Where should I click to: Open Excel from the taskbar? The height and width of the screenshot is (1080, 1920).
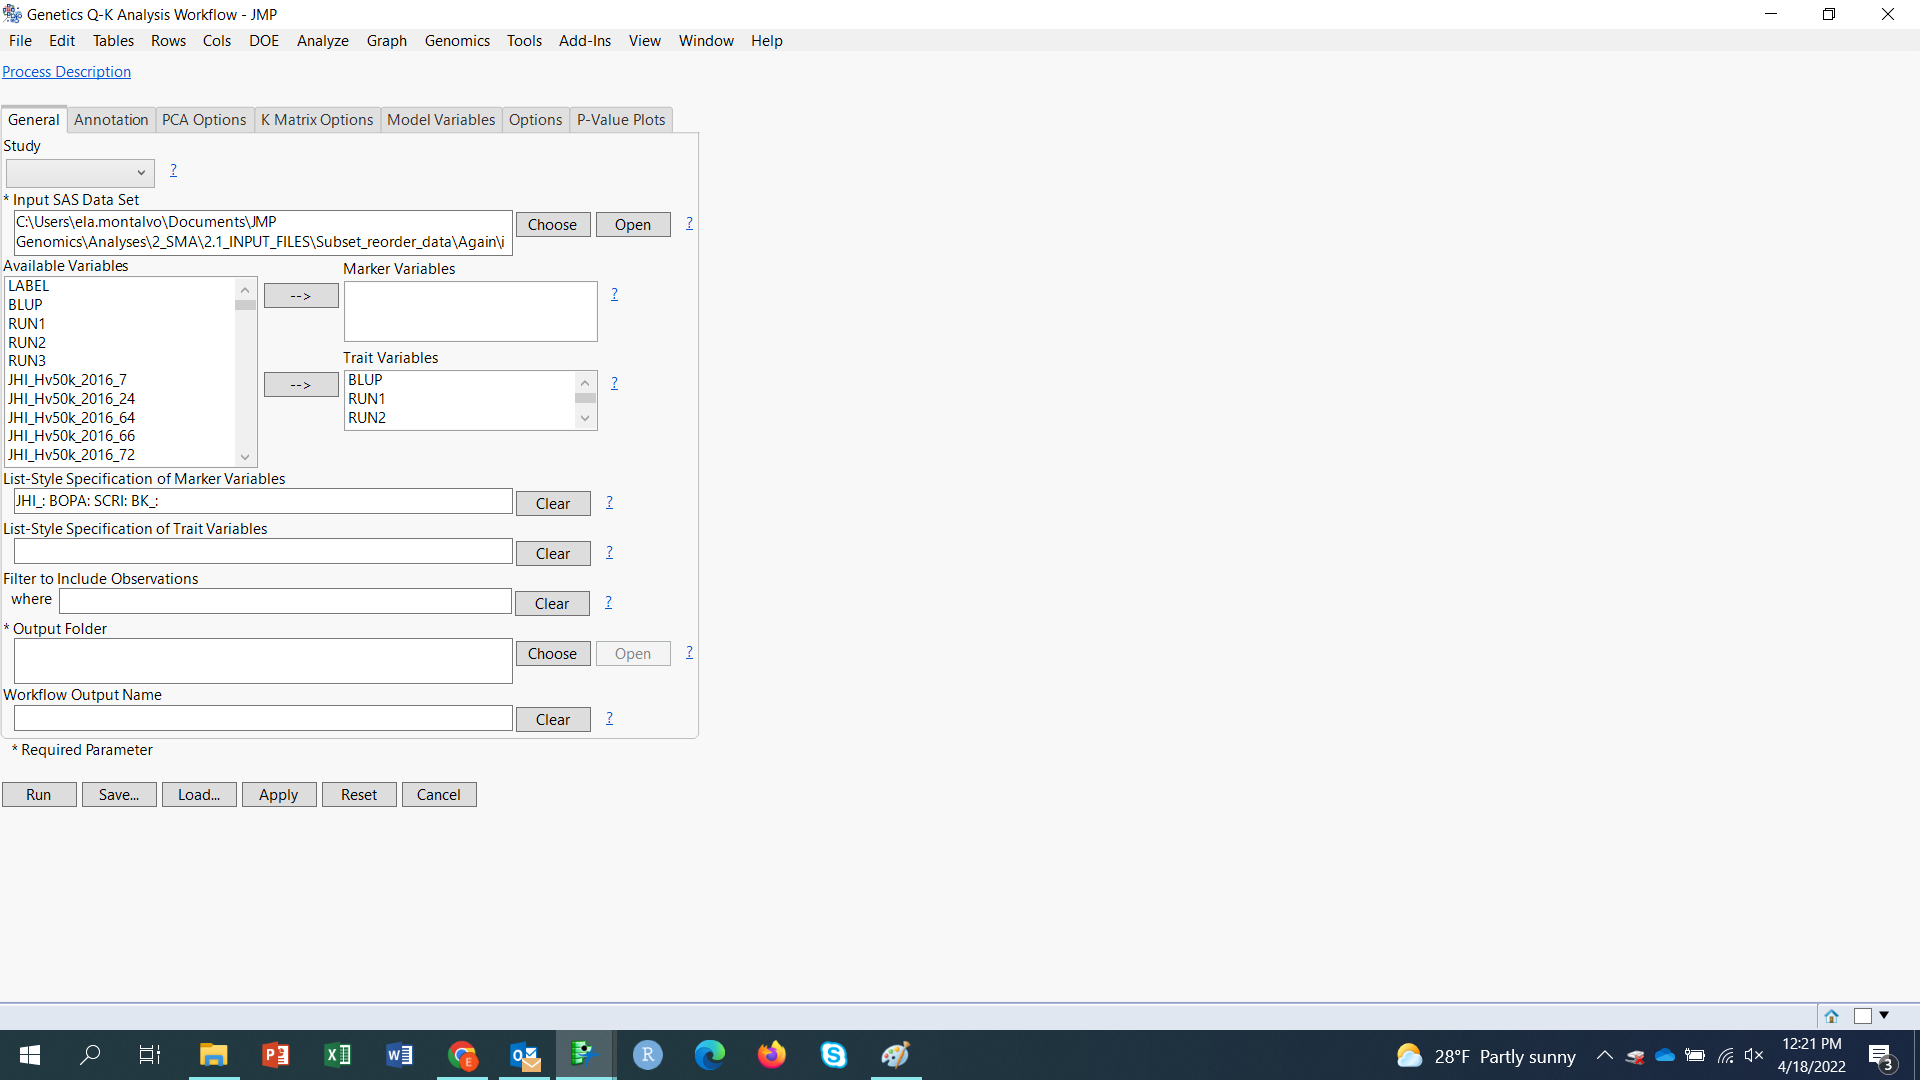coord(337,1055)
